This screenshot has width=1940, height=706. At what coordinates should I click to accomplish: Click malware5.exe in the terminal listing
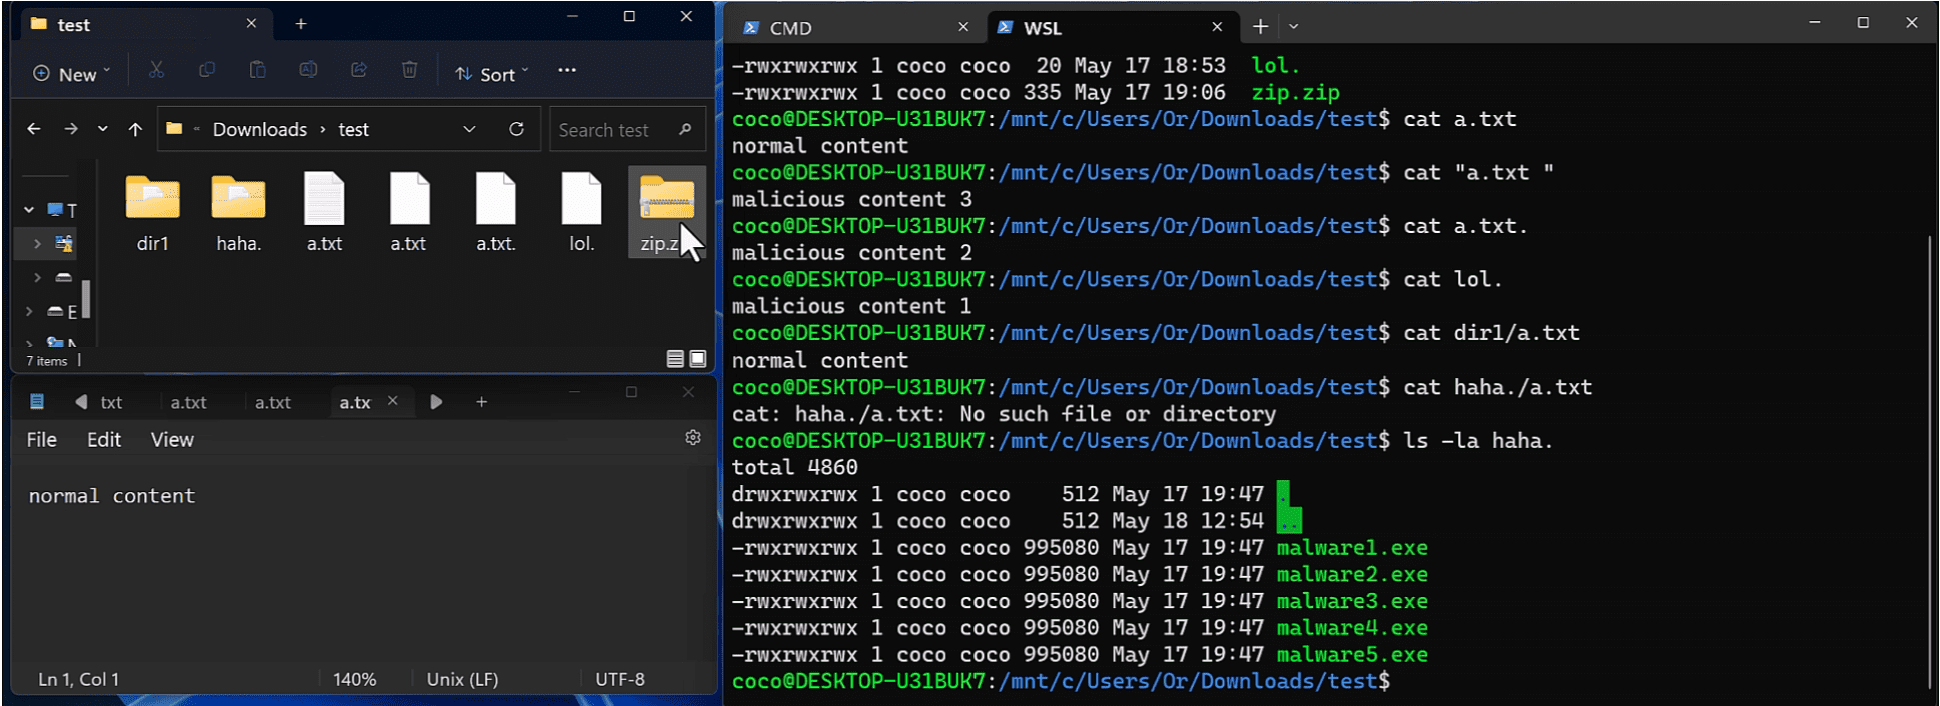pos(1352,655)
